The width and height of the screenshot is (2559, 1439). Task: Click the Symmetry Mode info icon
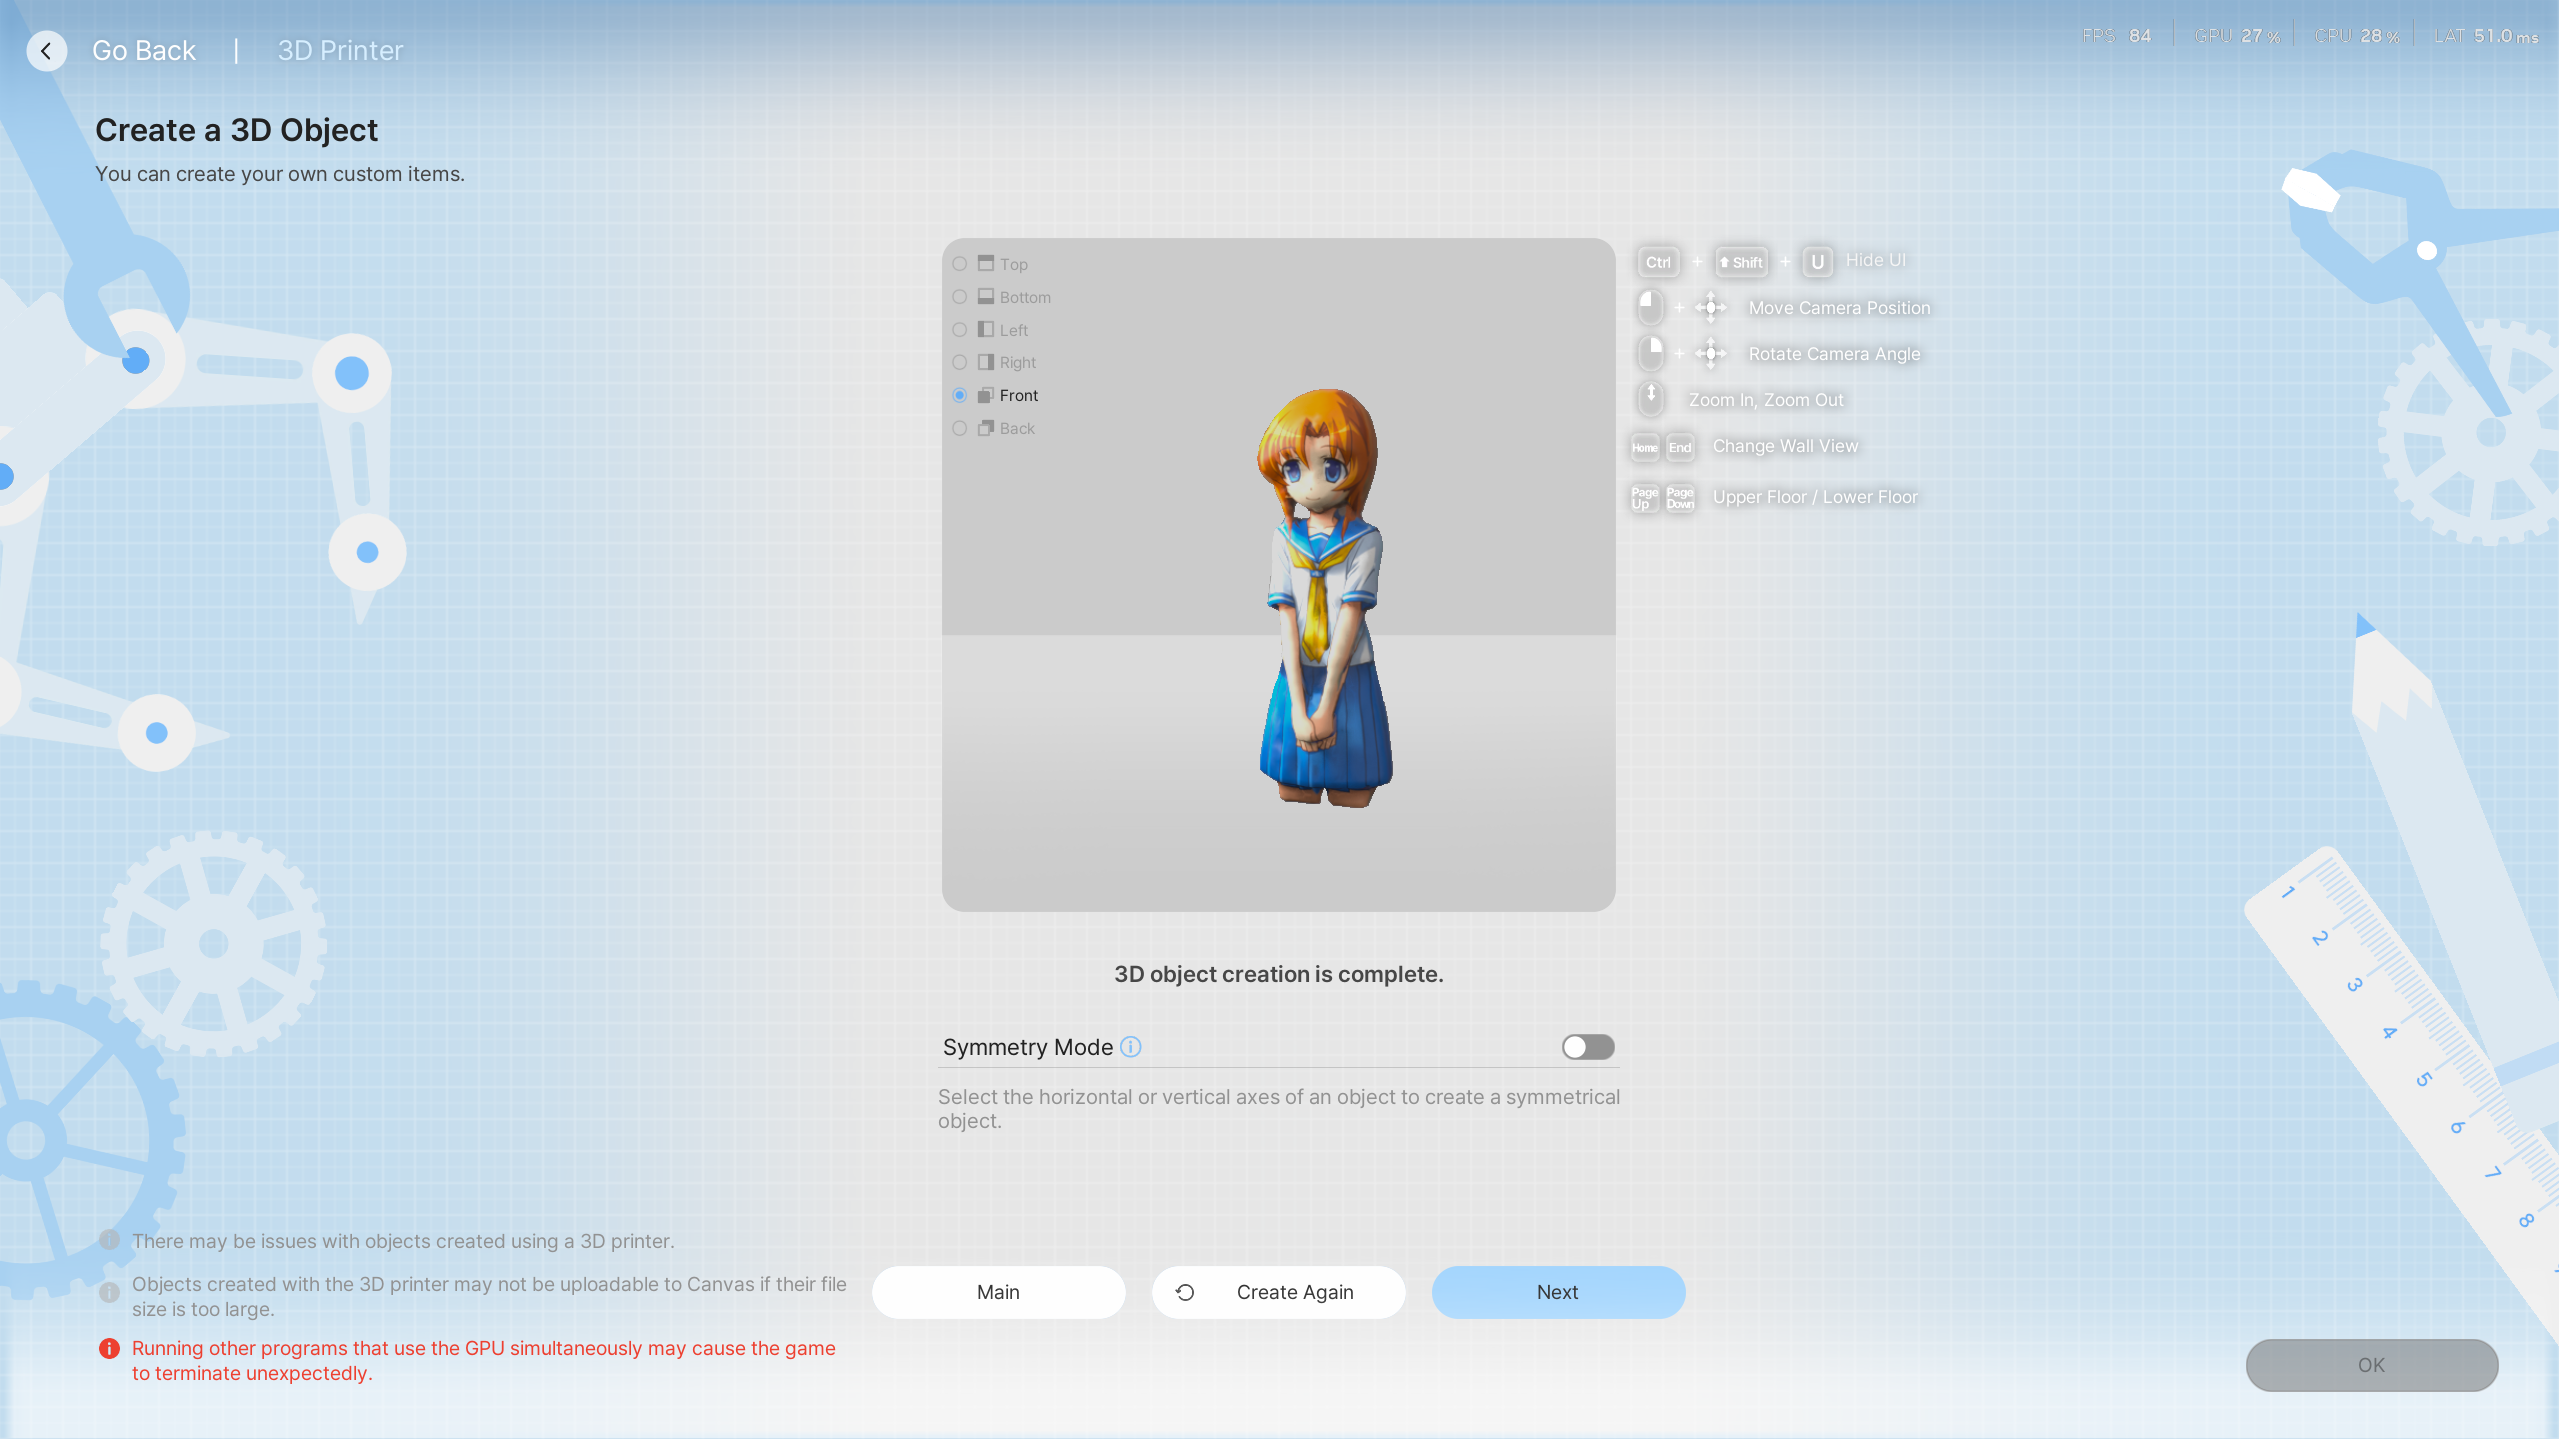click(x=1131, y=1047)
